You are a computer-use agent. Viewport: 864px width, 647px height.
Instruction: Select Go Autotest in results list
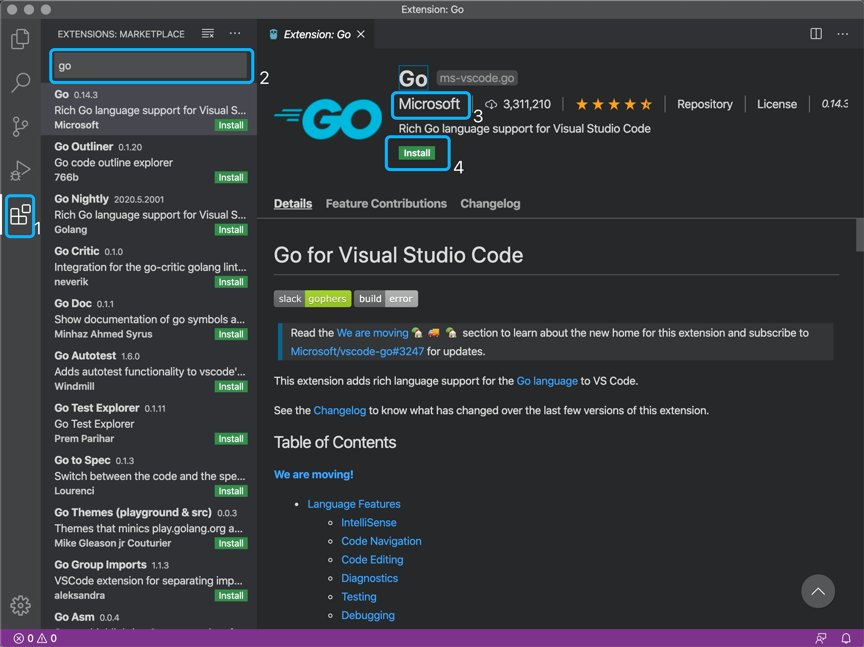[x=149, y=371]
